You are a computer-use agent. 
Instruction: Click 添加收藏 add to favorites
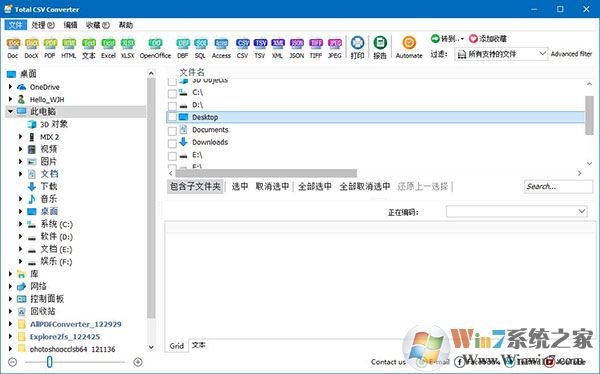coord(488,39)
